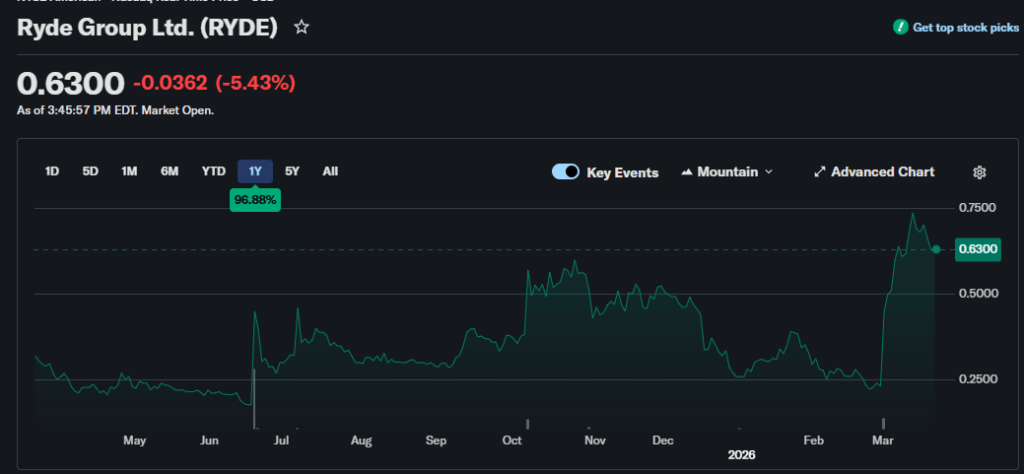Click the 0.6300 price label on the axis
Image resolution: width=1024 pixels, height=474 pixels.
coord(977,249)
